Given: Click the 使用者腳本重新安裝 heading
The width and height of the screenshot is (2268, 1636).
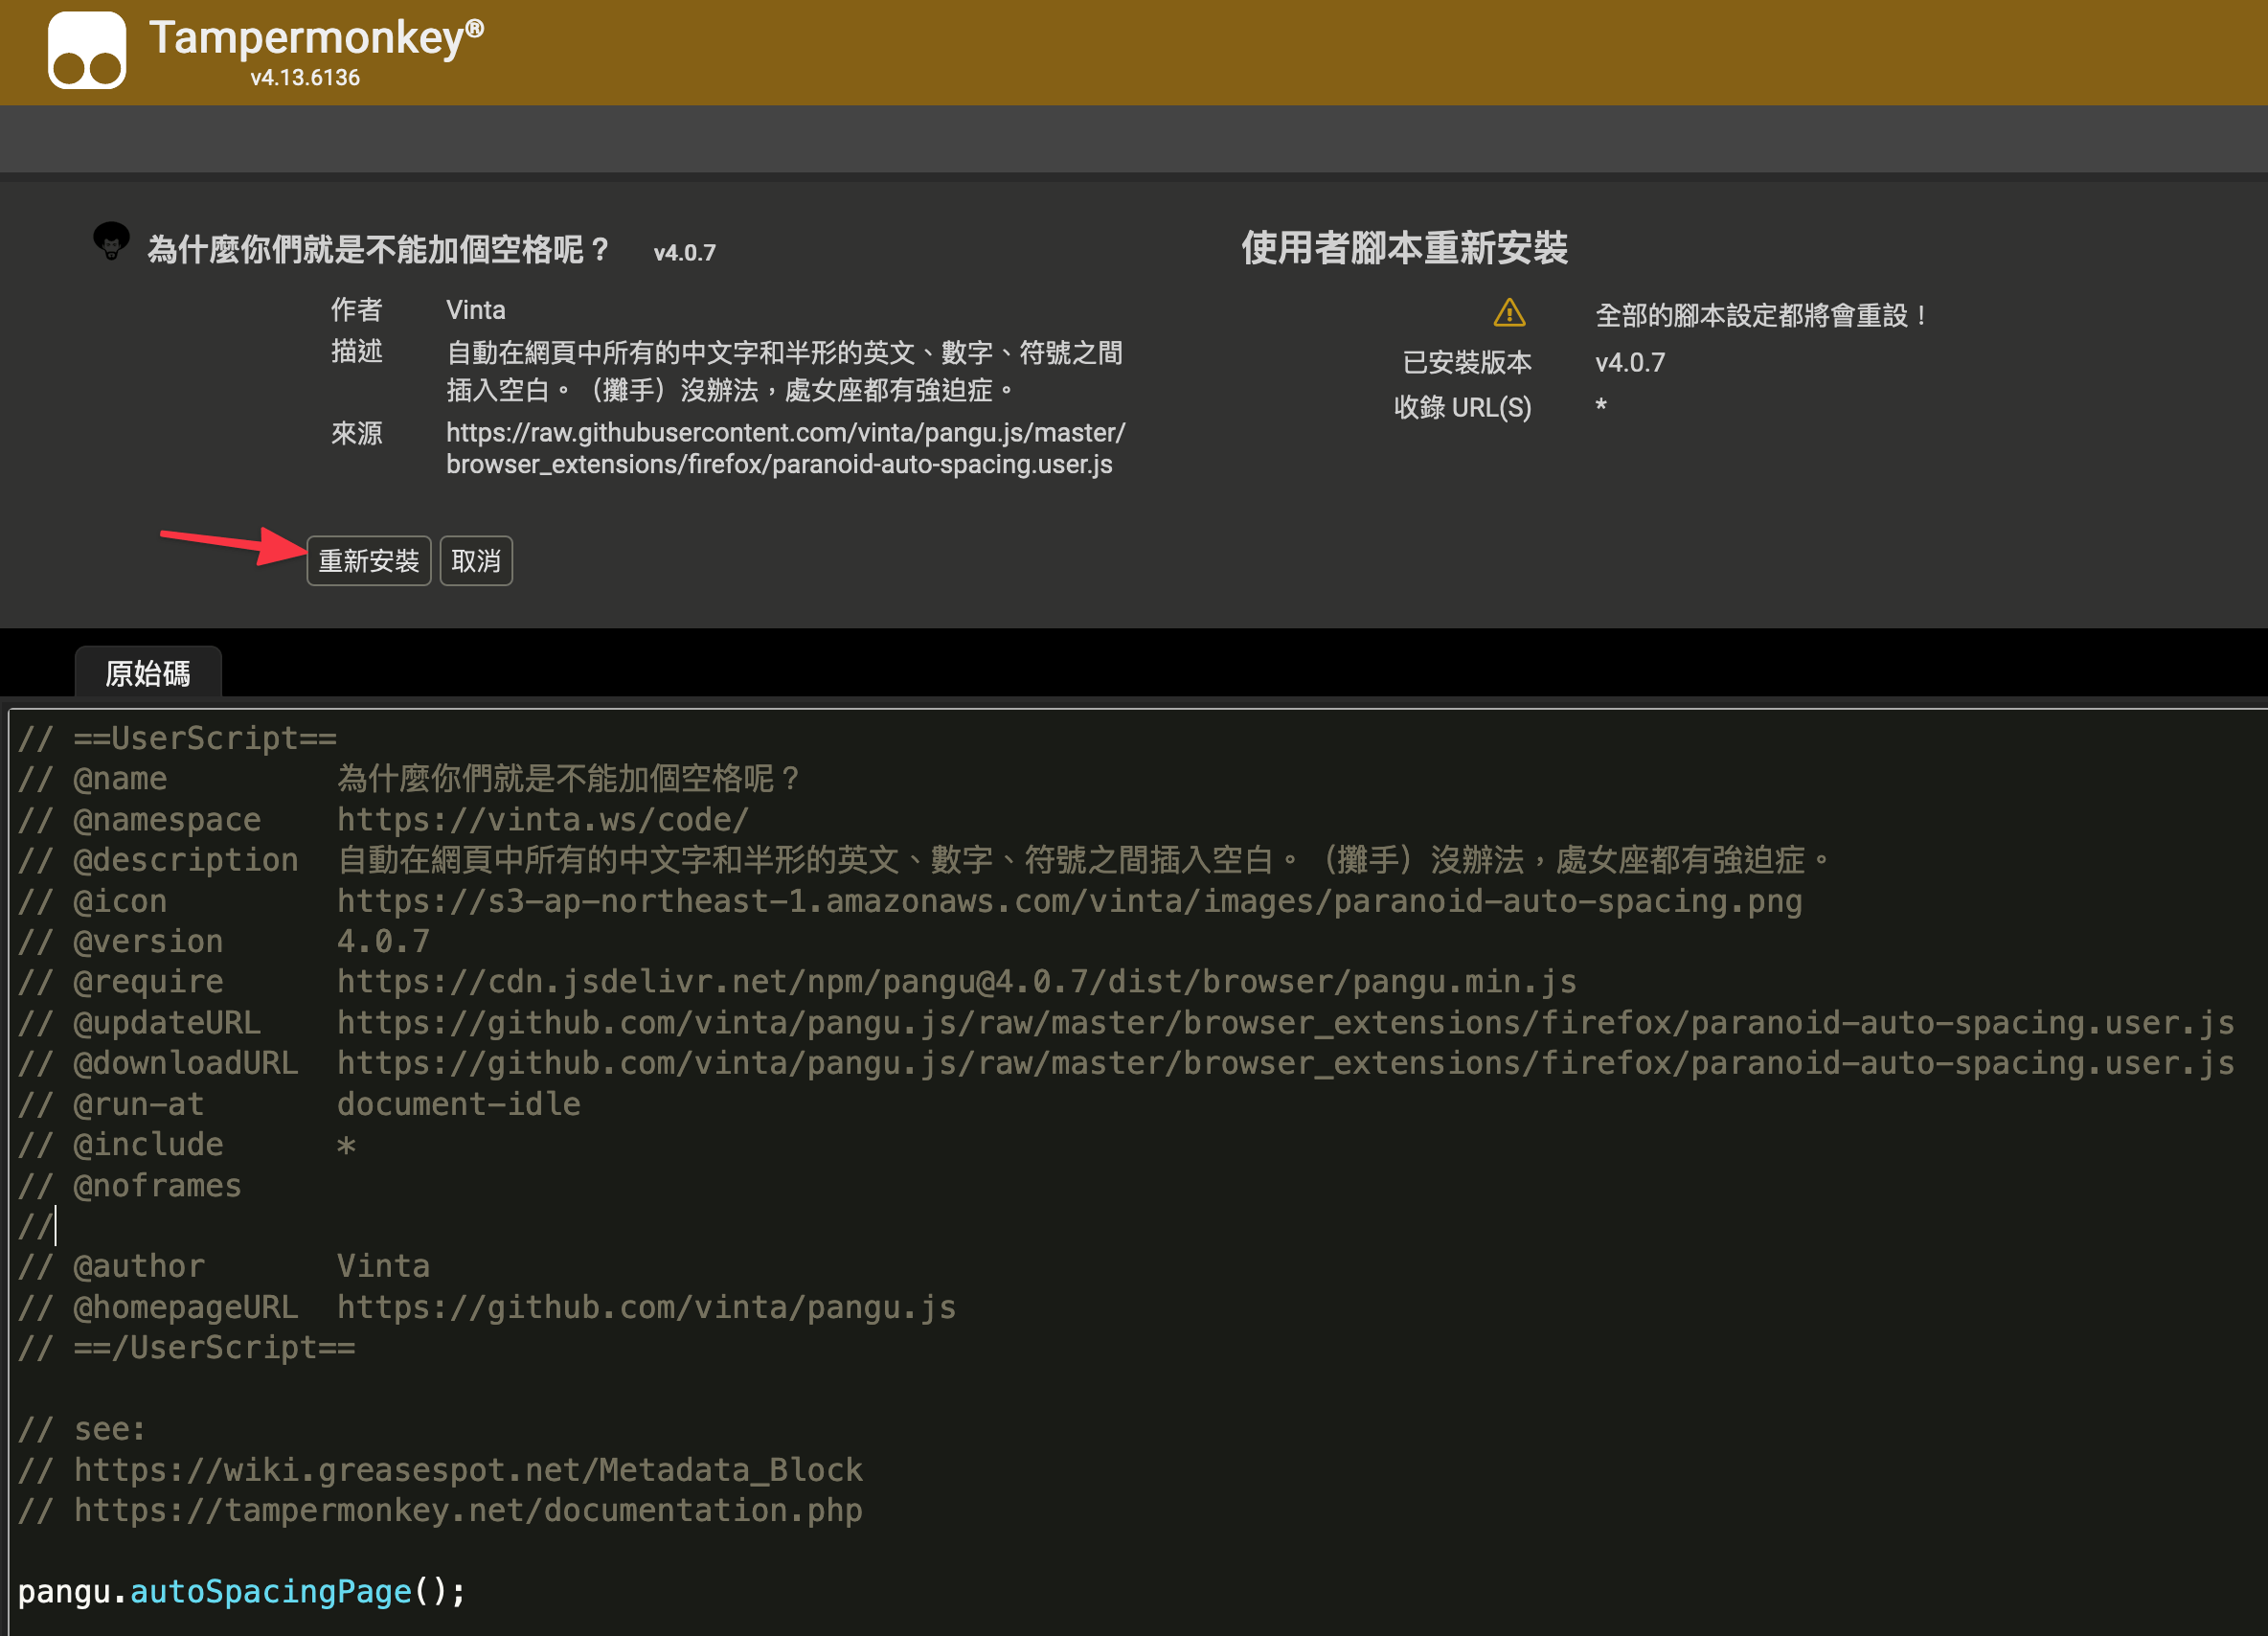Looking at the screenshot, I should tap(1405, 248).
